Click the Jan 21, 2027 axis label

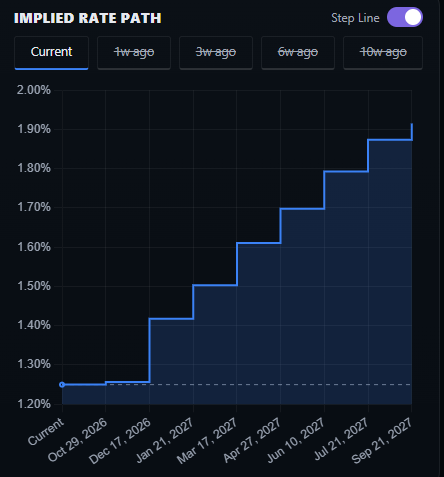pos(165,440)
